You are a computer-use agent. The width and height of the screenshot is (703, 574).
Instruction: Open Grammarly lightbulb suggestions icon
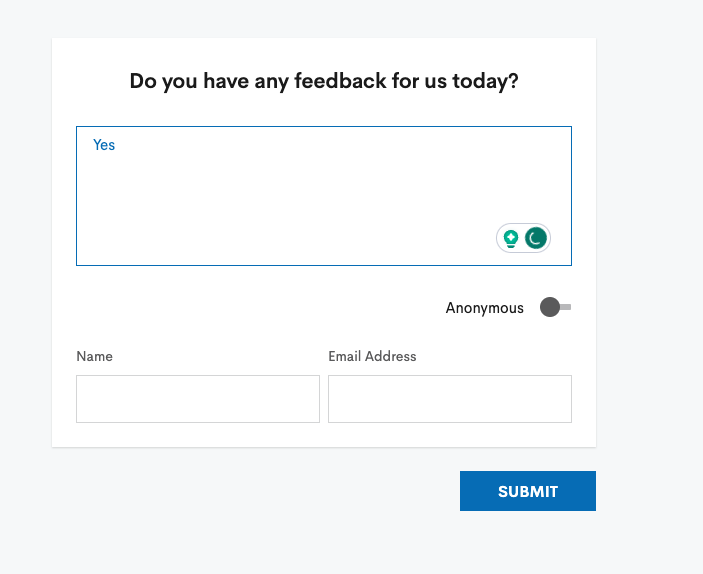[511, 238]
